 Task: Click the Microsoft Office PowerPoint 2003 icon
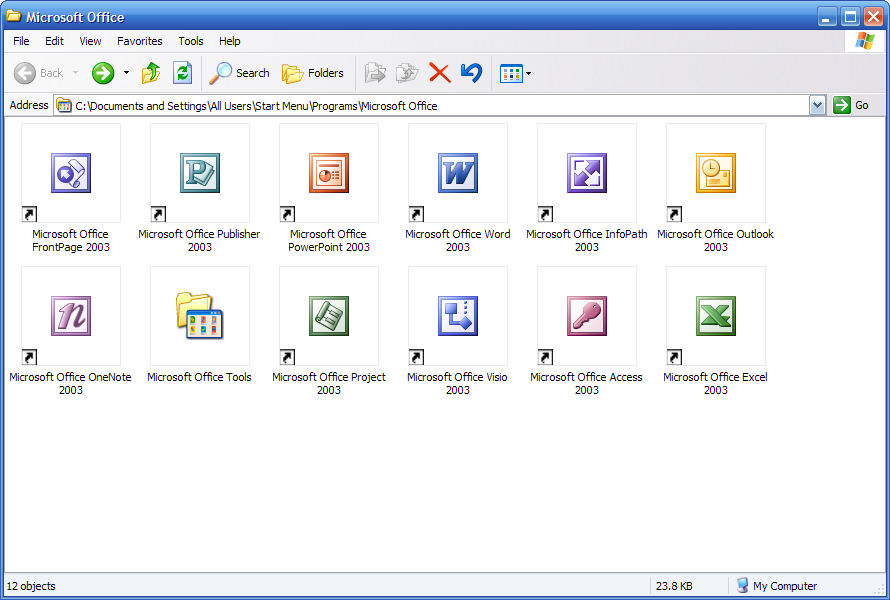329,173
